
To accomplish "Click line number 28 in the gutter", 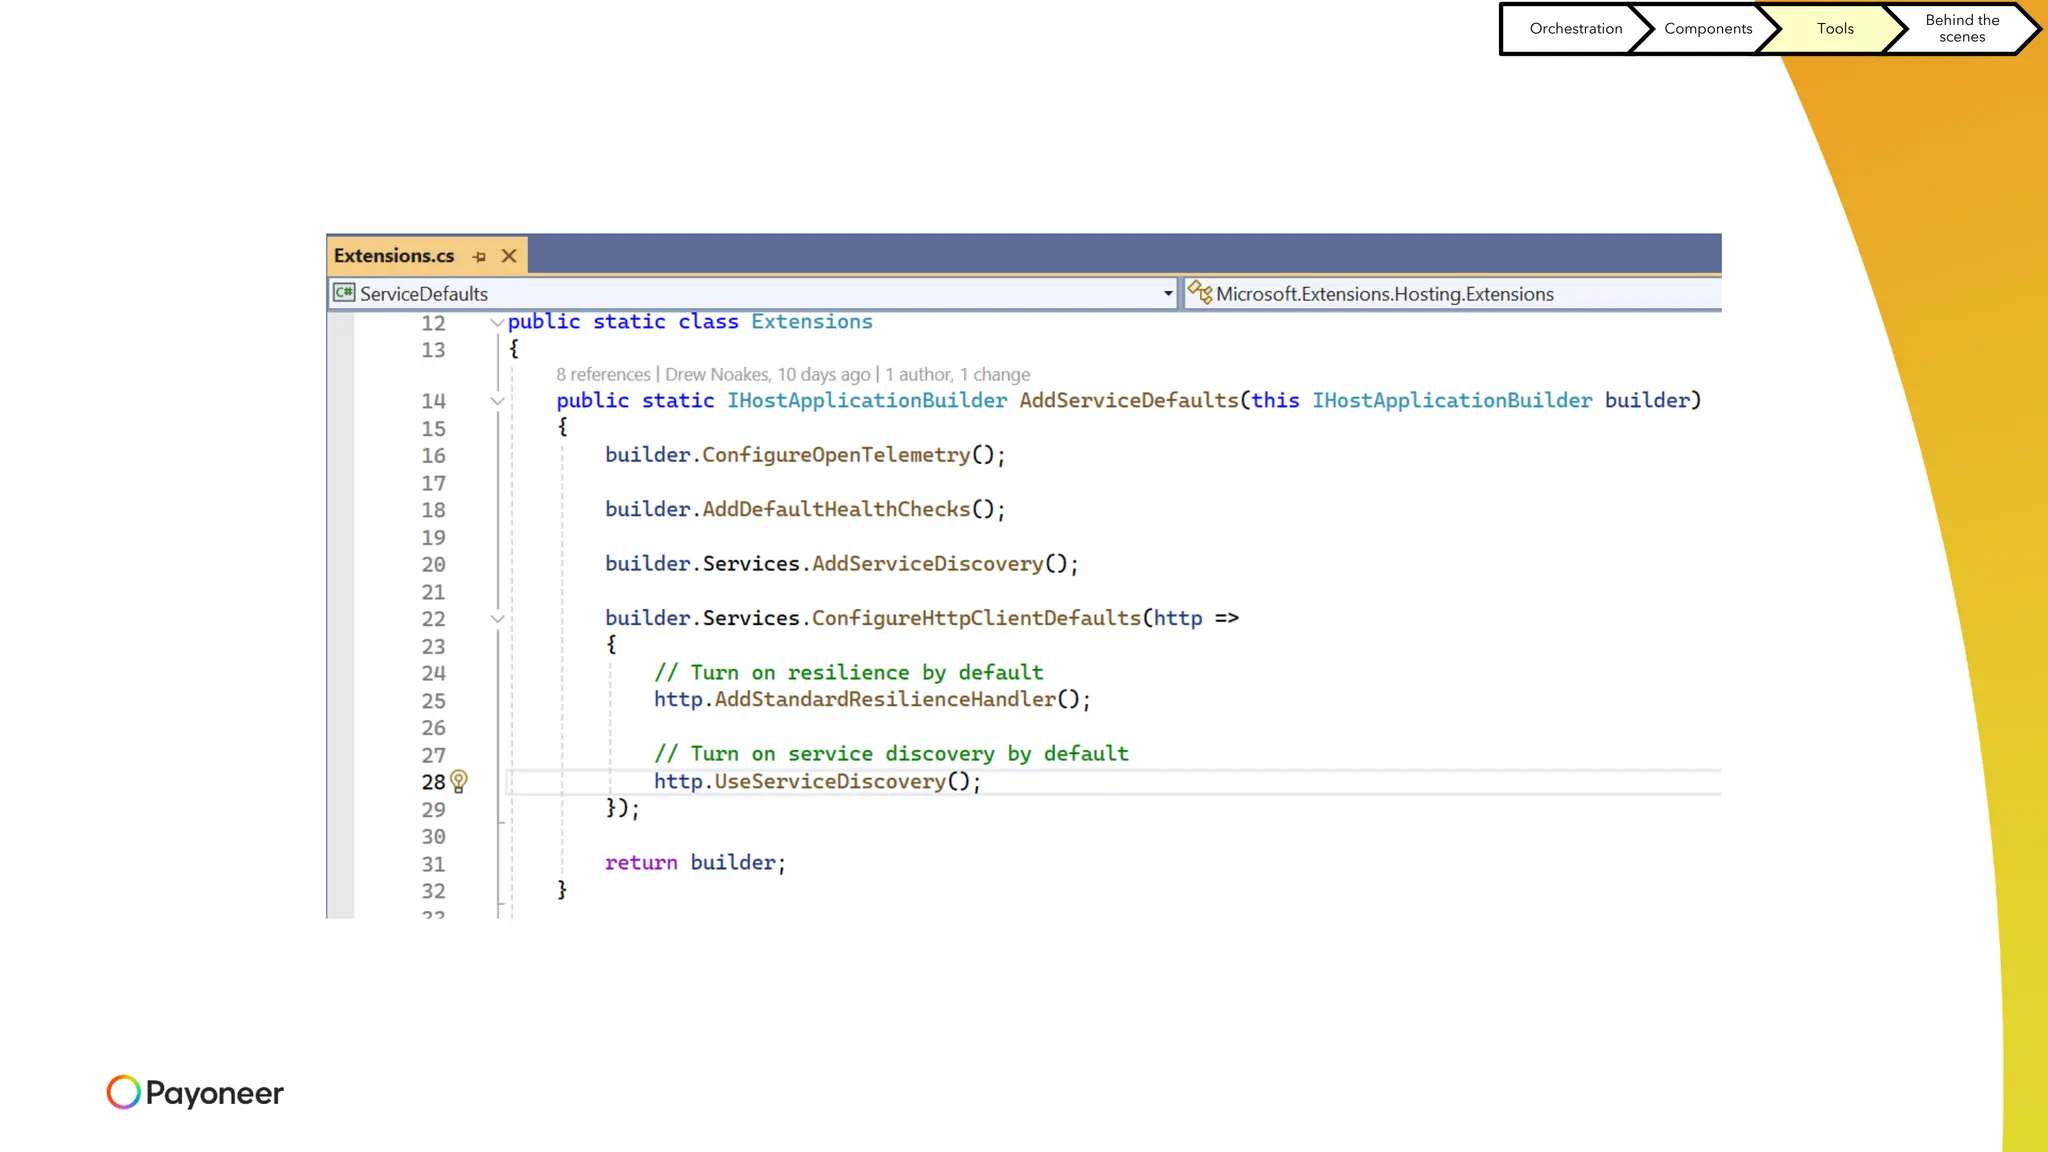I will pyautogui.click(x=433, y=782).
